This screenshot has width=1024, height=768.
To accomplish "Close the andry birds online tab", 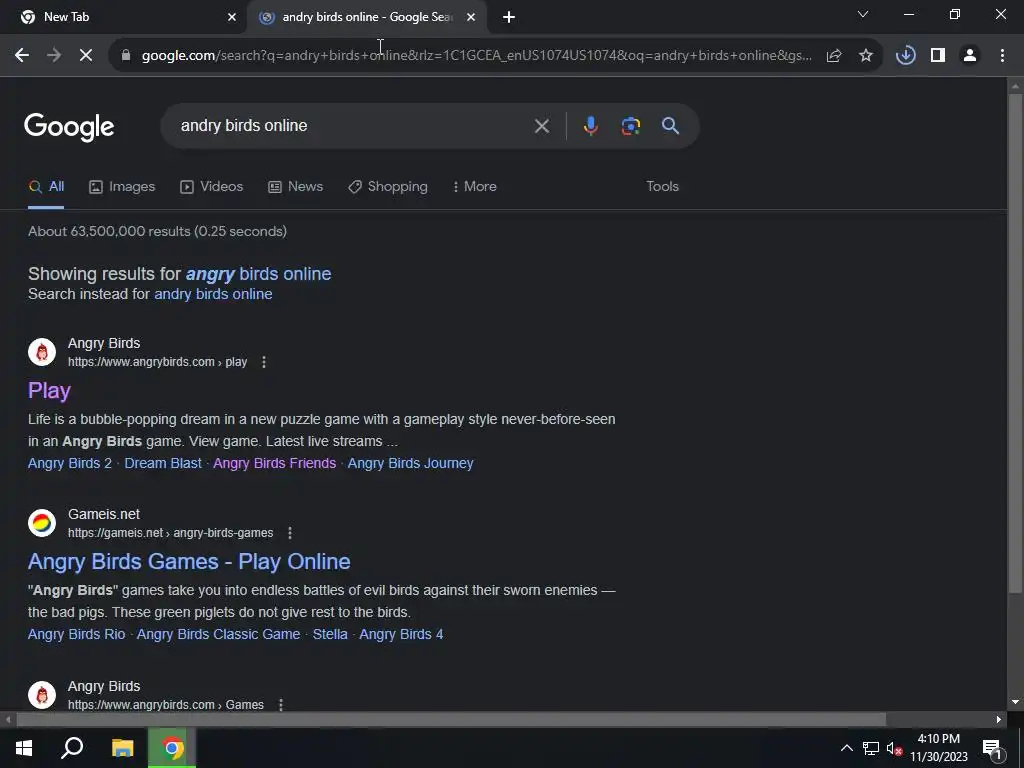I will tap(471, 17).
